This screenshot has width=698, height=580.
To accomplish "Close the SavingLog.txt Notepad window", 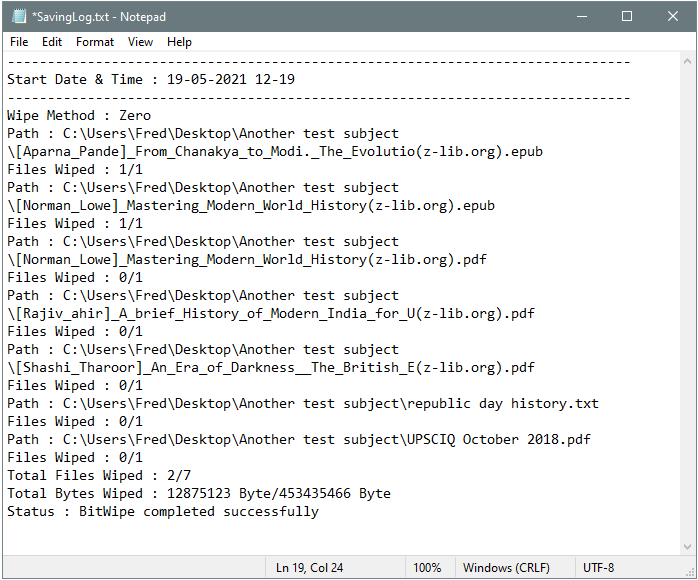I will pos(673,17).
